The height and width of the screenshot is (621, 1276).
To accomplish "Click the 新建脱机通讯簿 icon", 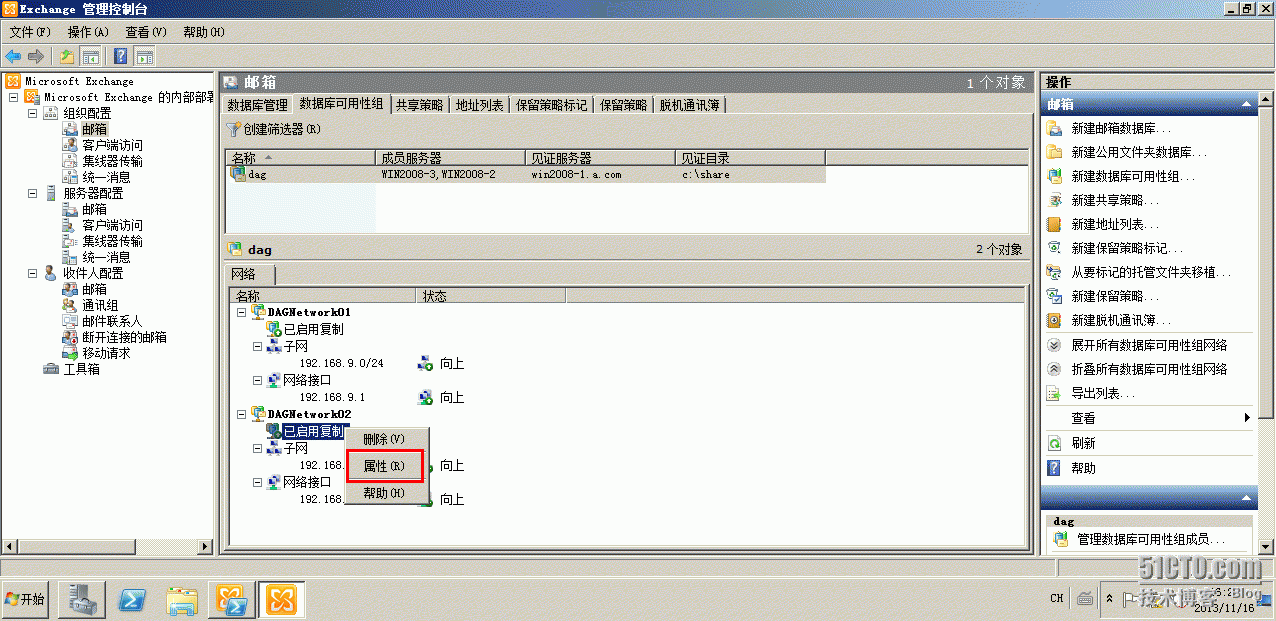I will pyautogui.click(x=1053, y=320).
